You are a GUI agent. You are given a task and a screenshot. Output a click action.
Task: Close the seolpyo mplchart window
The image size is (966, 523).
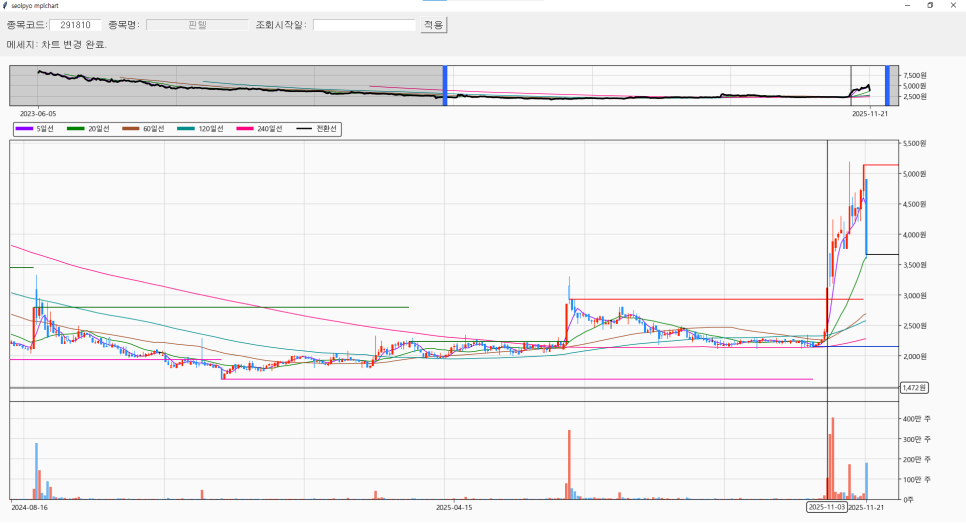[x=954, y=6]
